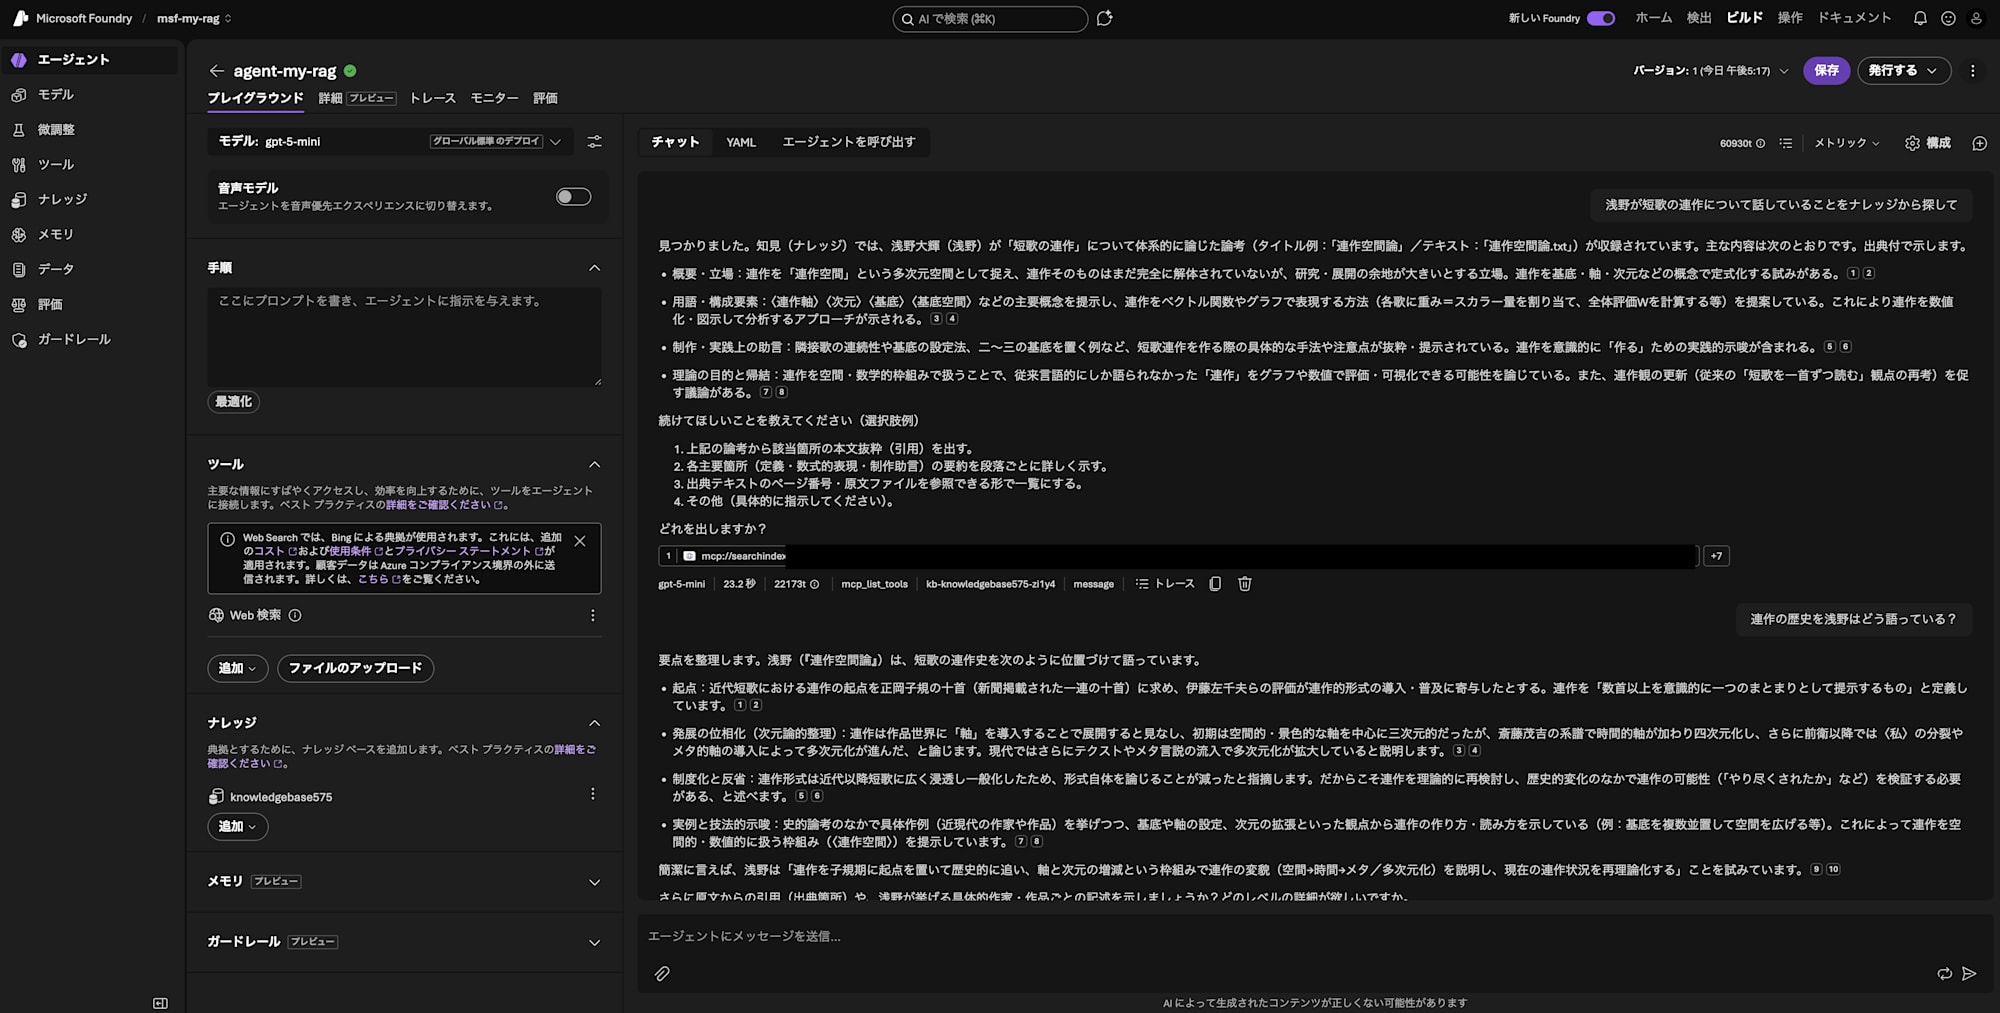Click the info icon next to Web 検索

[295, 616]
